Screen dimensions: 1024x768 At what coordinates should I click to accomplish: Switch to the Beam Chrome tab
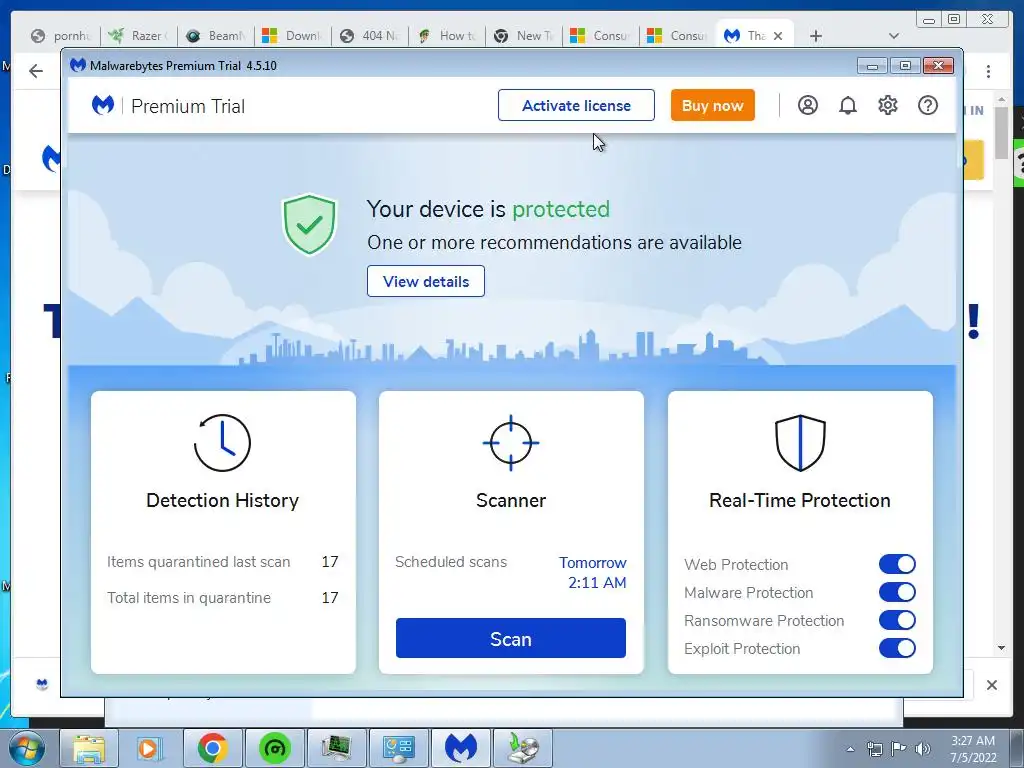pos(216,36)
